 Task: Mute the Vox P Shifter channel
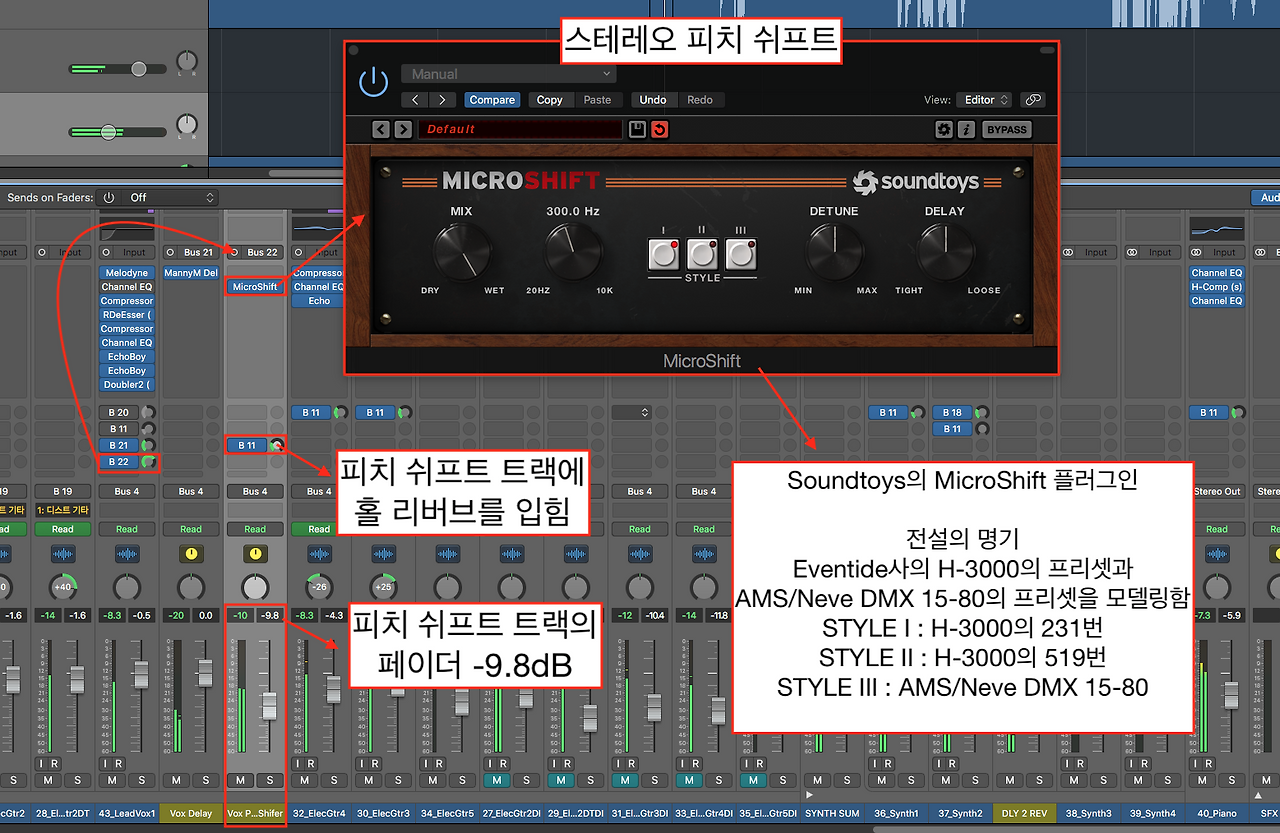pyautogui.click(x=240, y=780)
